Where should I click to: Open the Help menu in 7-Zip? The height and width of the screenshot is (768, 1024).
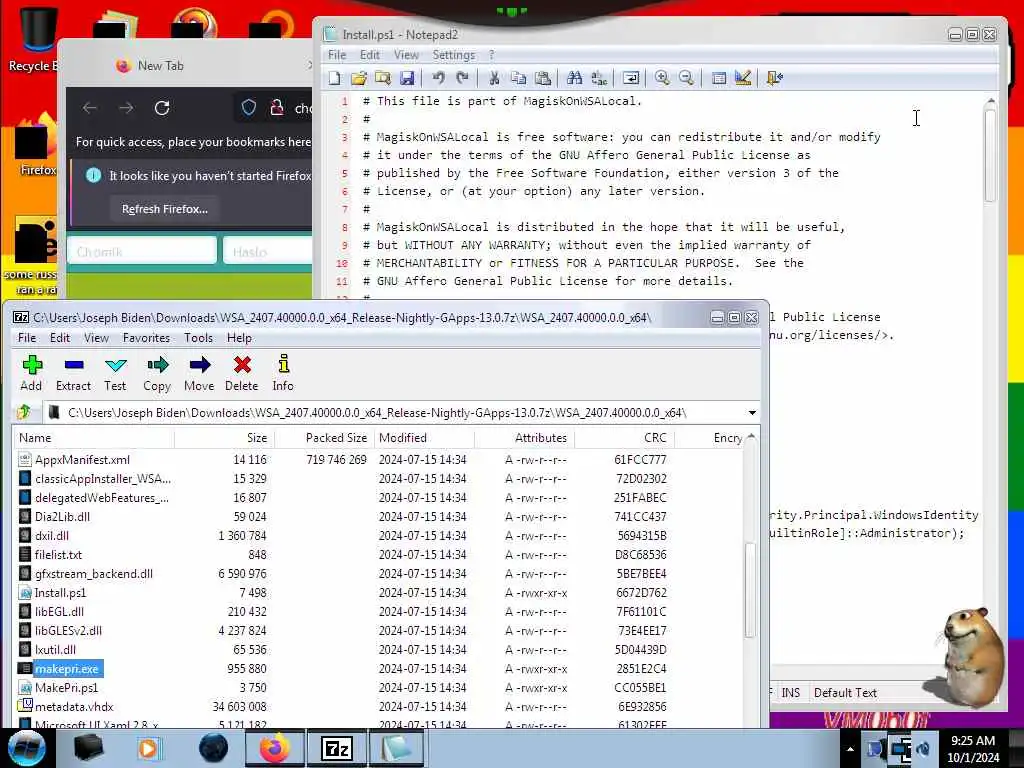point(239,338)
